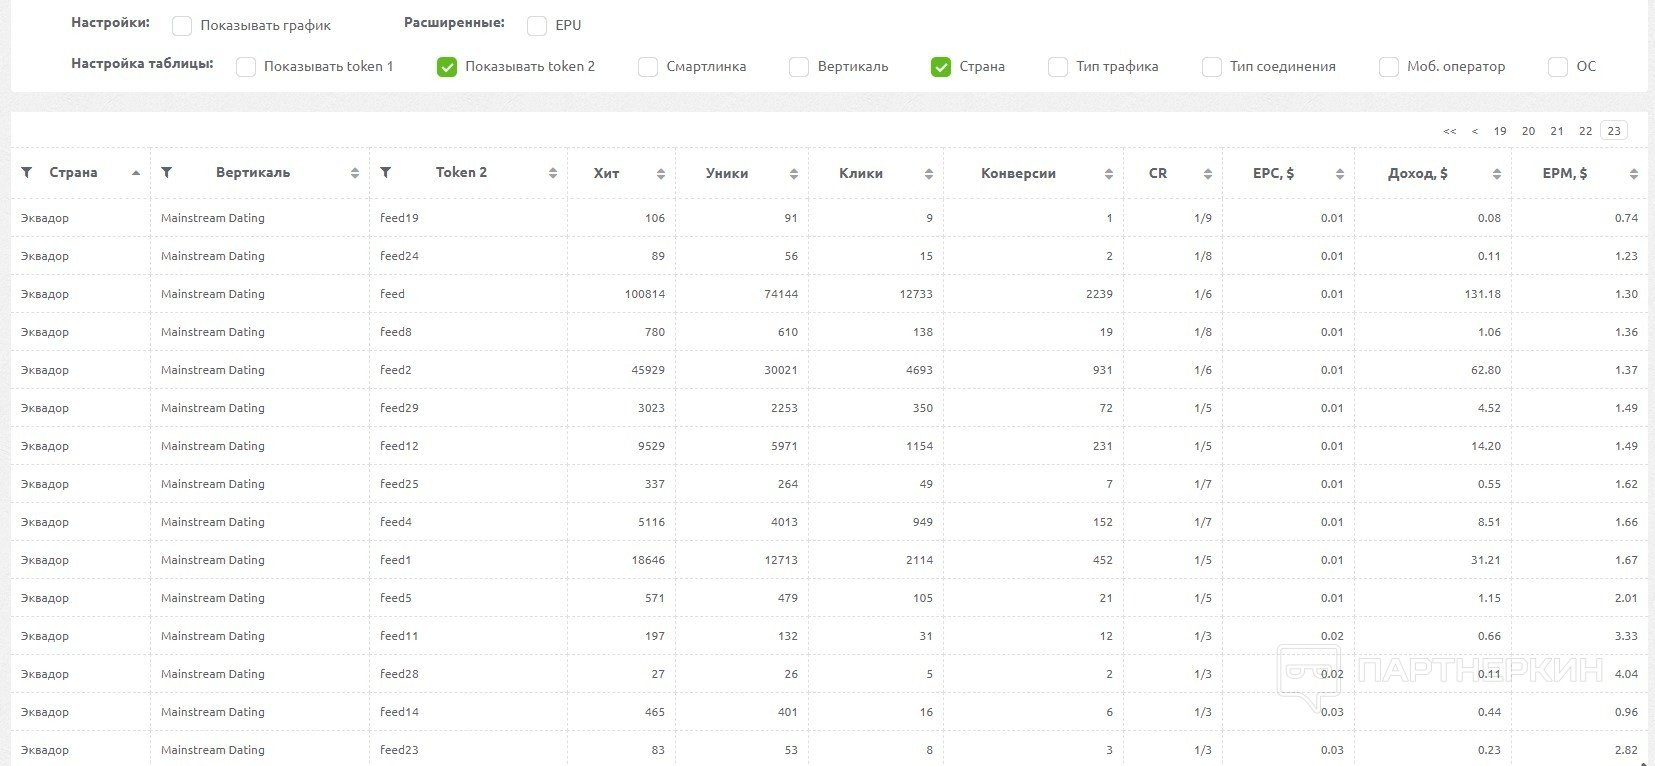This screenshot has width=1655, height=766.
Task: Open page 22 of the table
Action: (1585, 131)
